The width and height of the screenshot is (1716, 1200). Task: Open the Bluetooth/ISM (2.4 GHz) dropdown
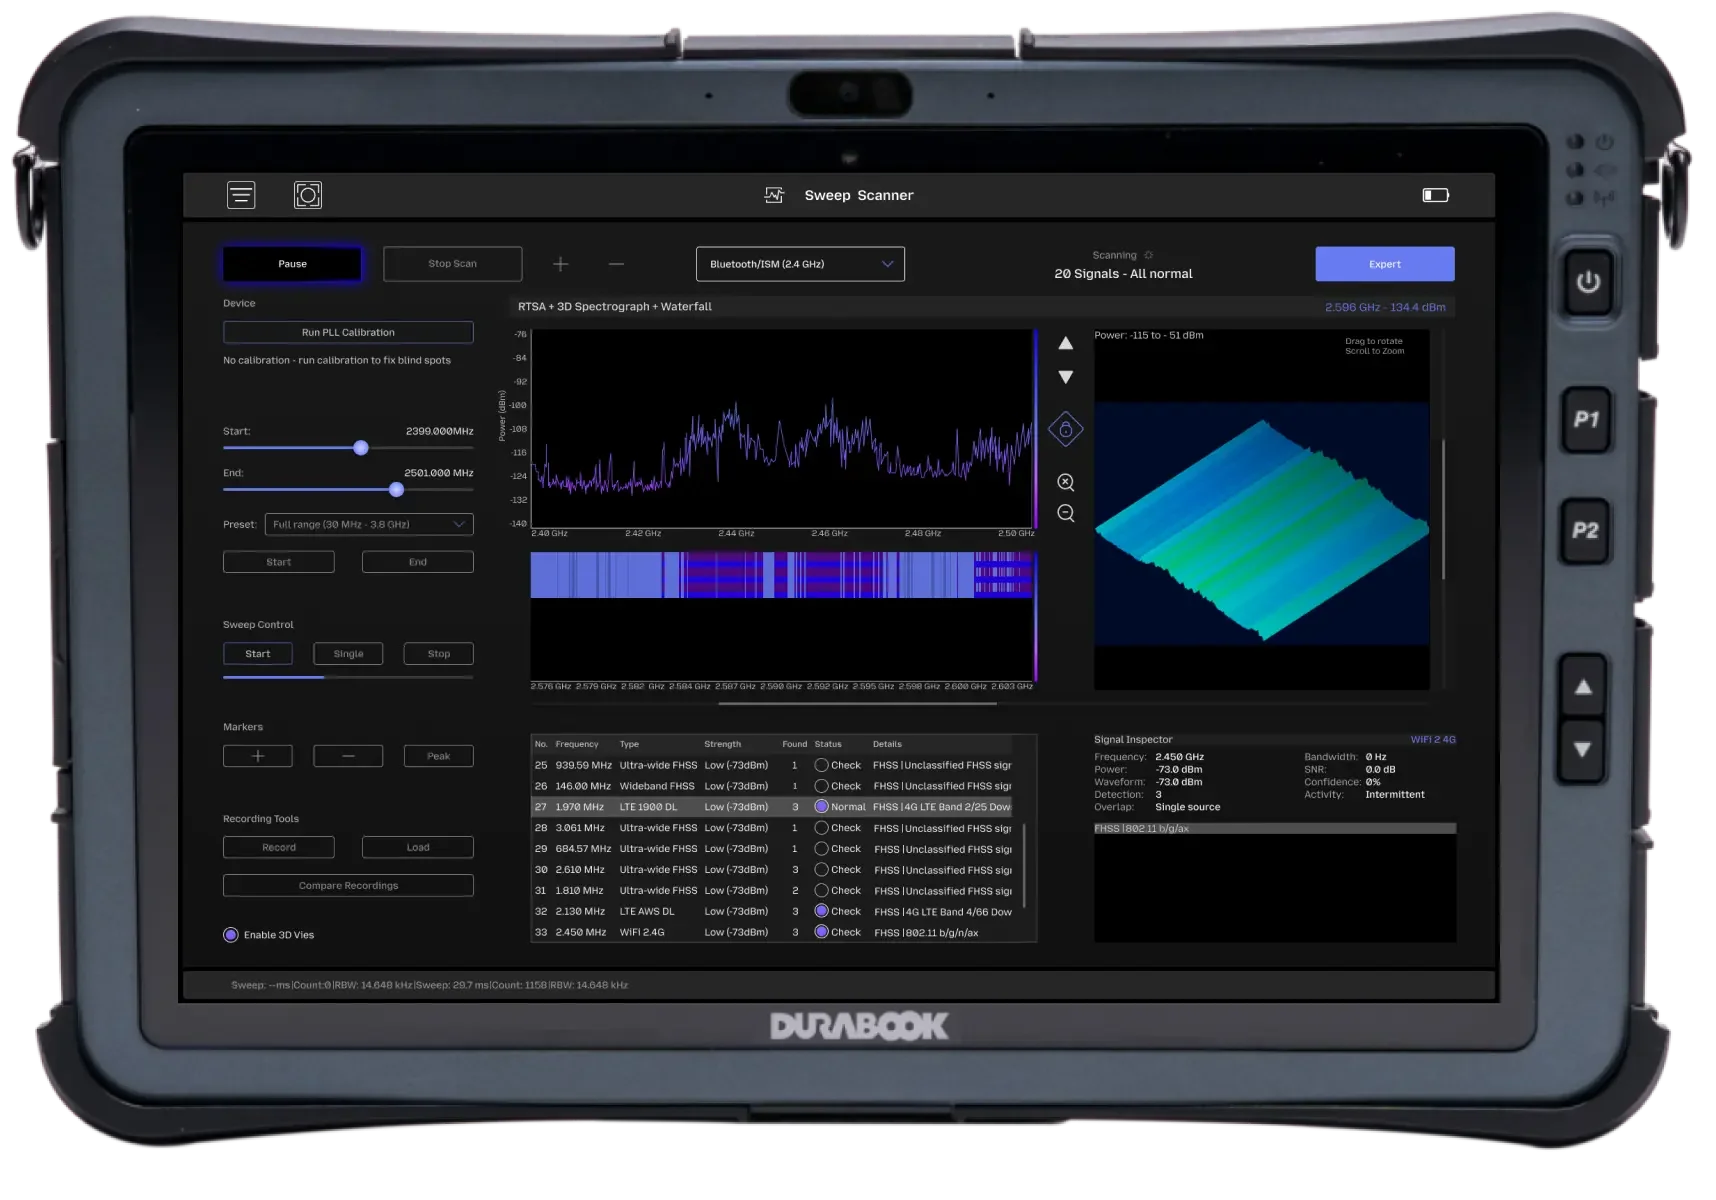coord(800,264)
